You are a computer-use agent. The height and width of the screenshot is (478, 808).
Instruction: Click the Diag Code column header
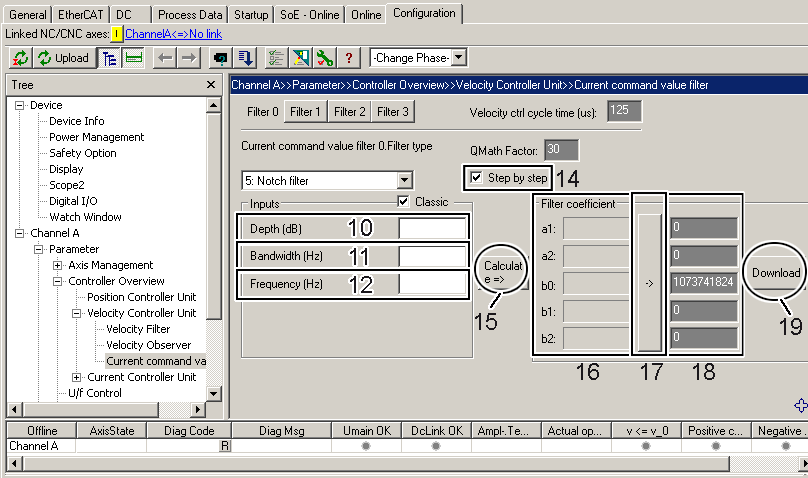click(x=189, y=431)
